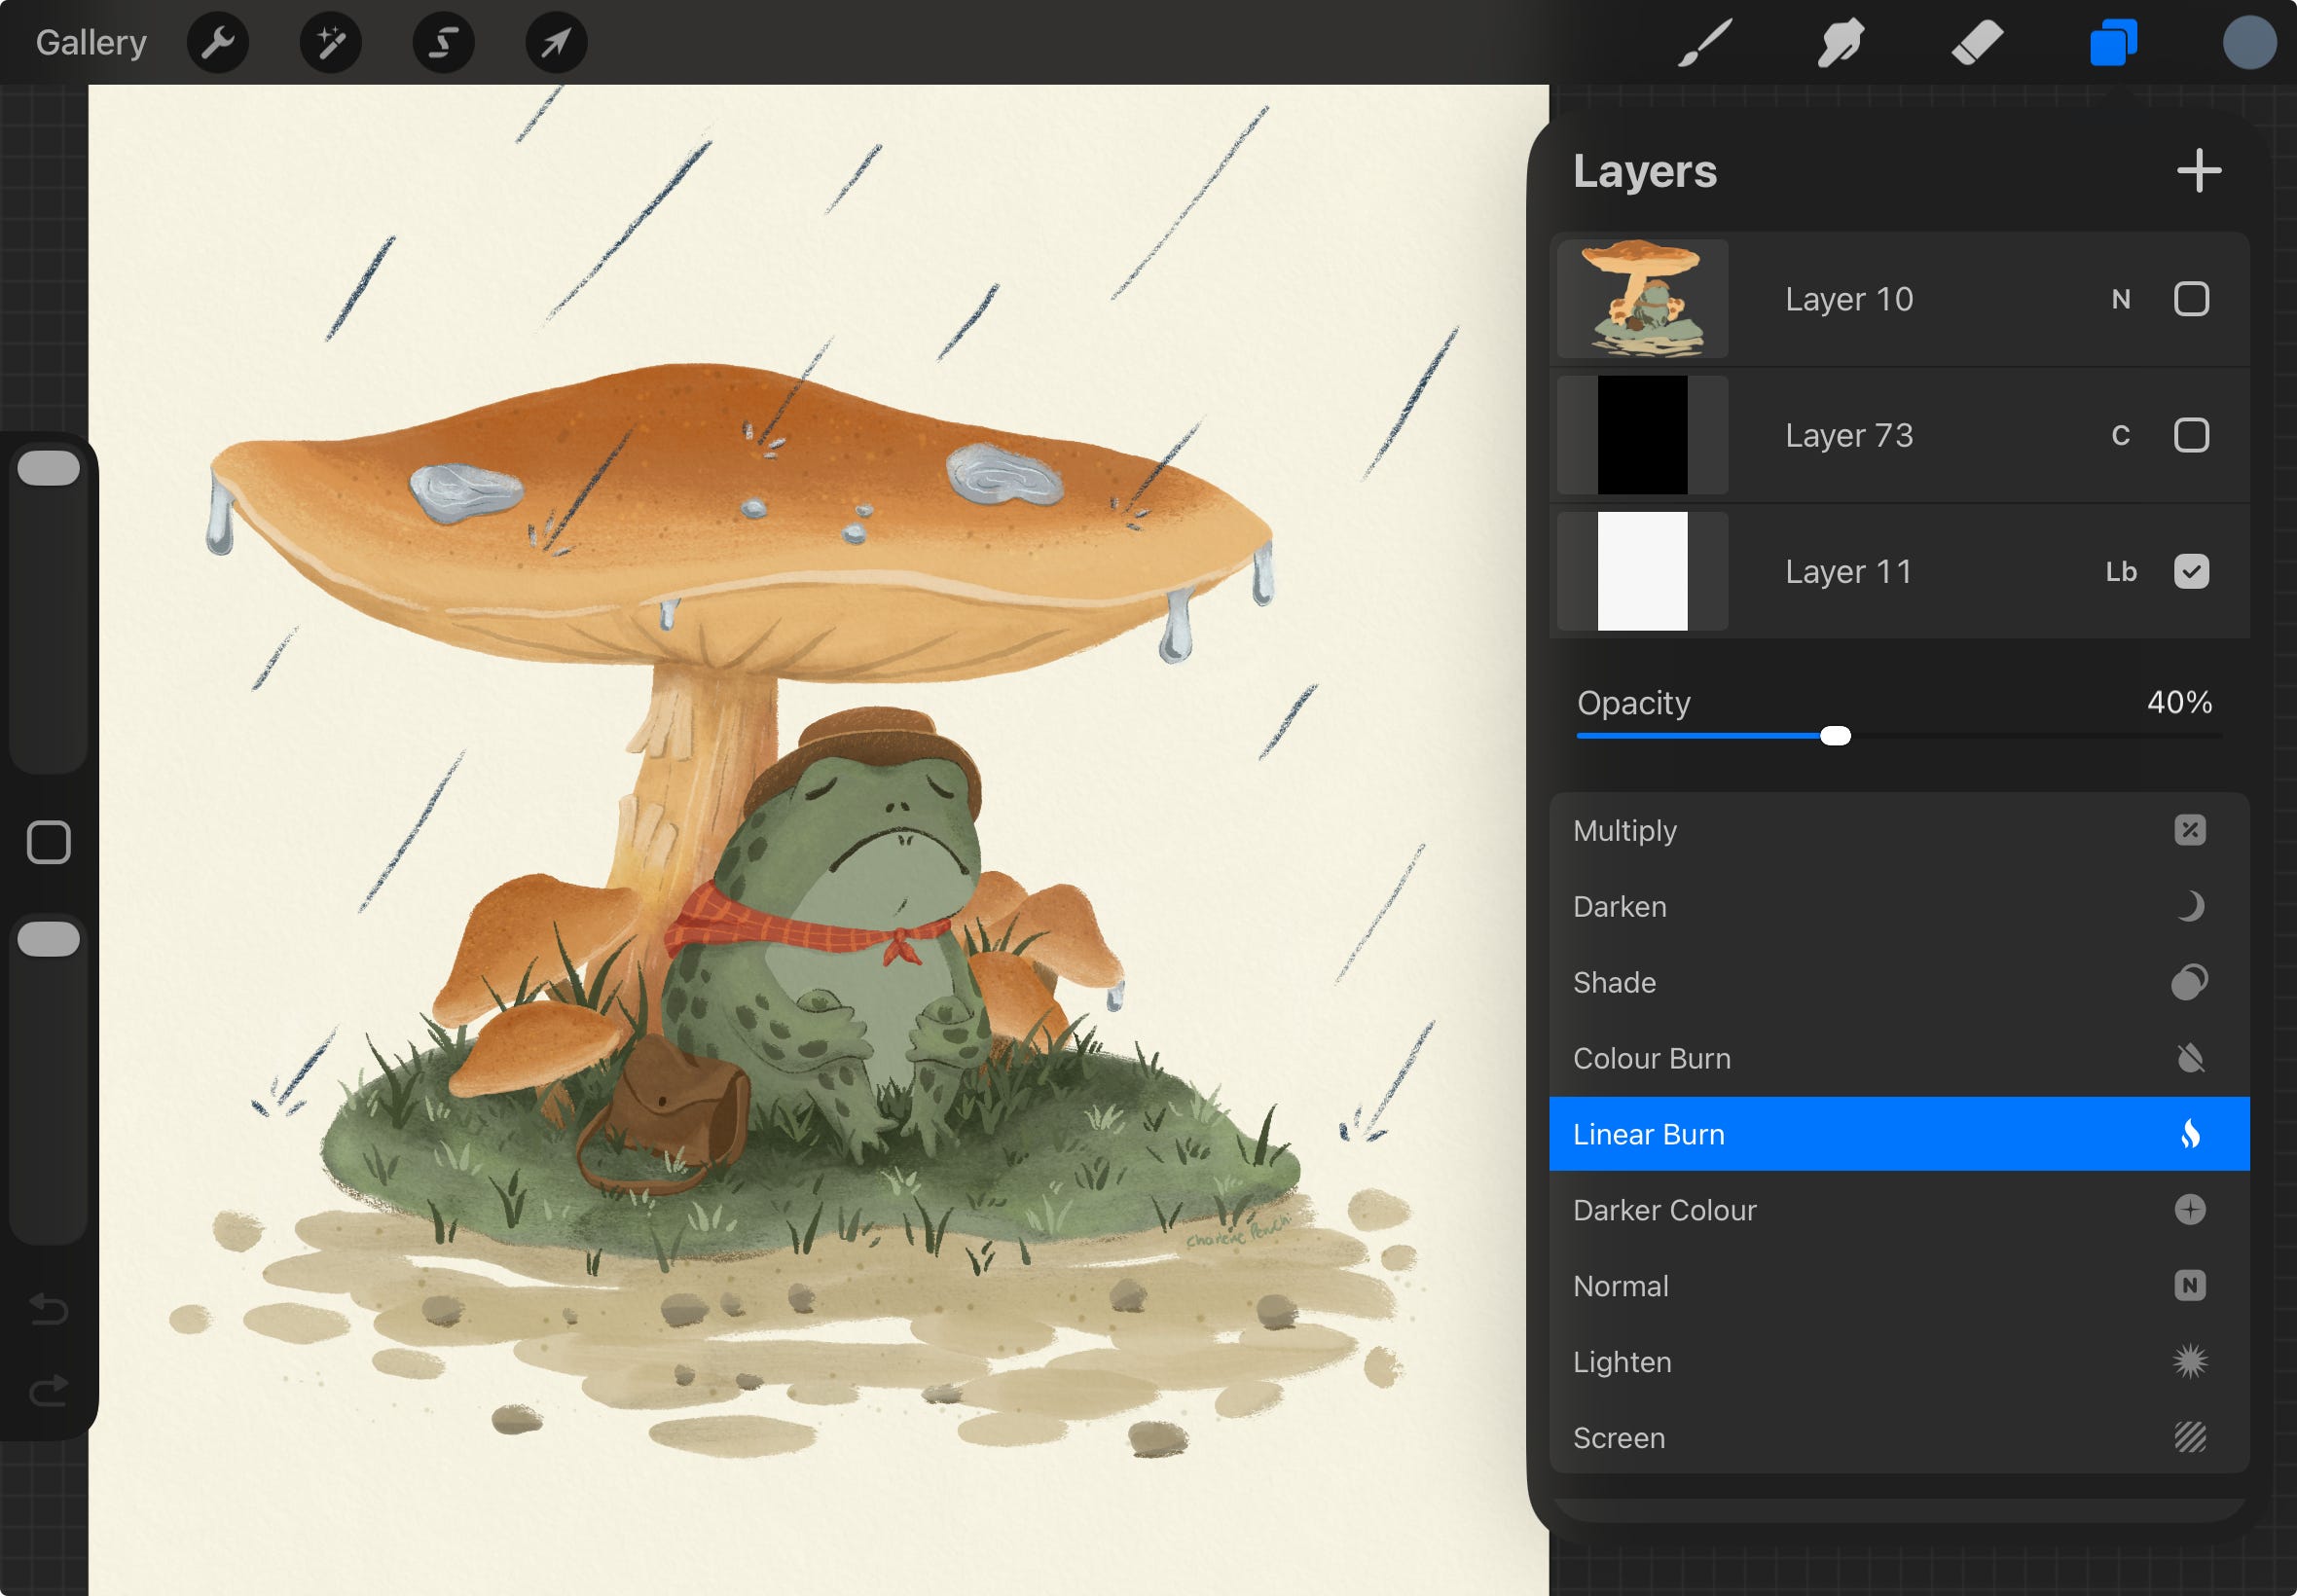Select the Eraser tool
Viewport: 2297px width, 1596px height.
[1977, 43]
